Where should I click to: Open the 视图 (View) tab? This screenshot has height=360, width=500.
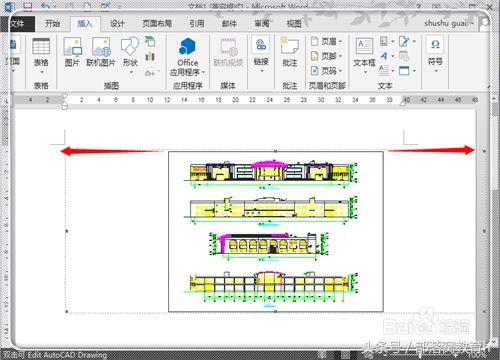(x=294, y=24)
